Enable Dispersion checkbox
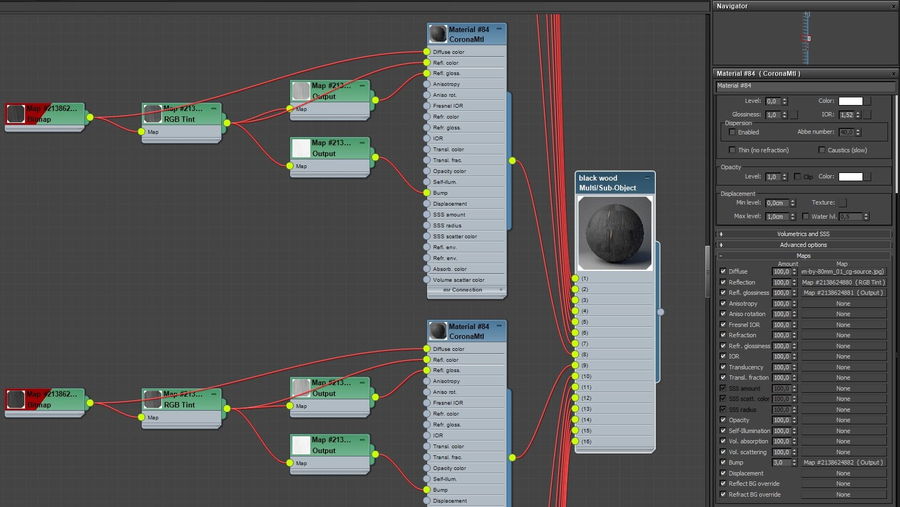900x507 pixels. [x=732, y=132]
